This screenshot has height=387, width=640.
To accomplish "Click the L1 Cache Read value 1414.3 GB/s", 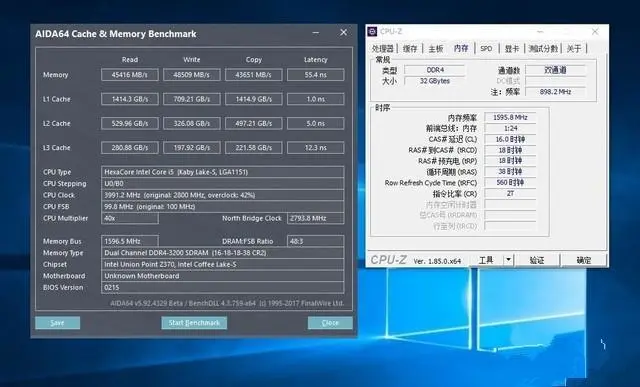I will coord(130,99).
